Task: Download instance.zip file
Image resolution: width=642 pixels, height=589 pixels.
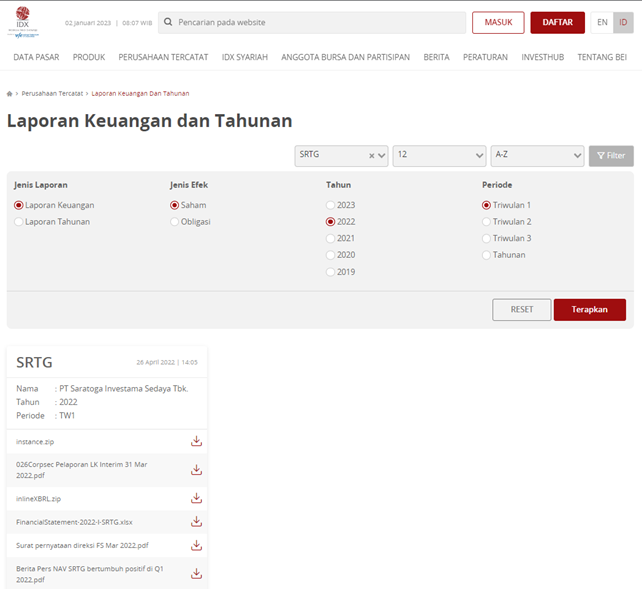Action: (x=197, y=441)
